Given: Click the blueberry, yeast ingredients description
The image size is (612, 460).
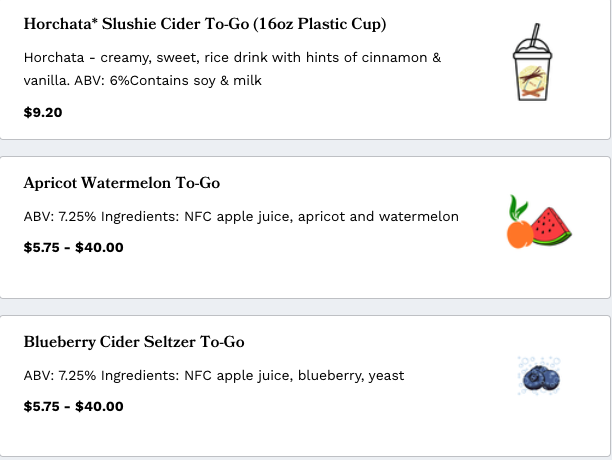Looking at the screenshot, I should (x=214, y=376).
